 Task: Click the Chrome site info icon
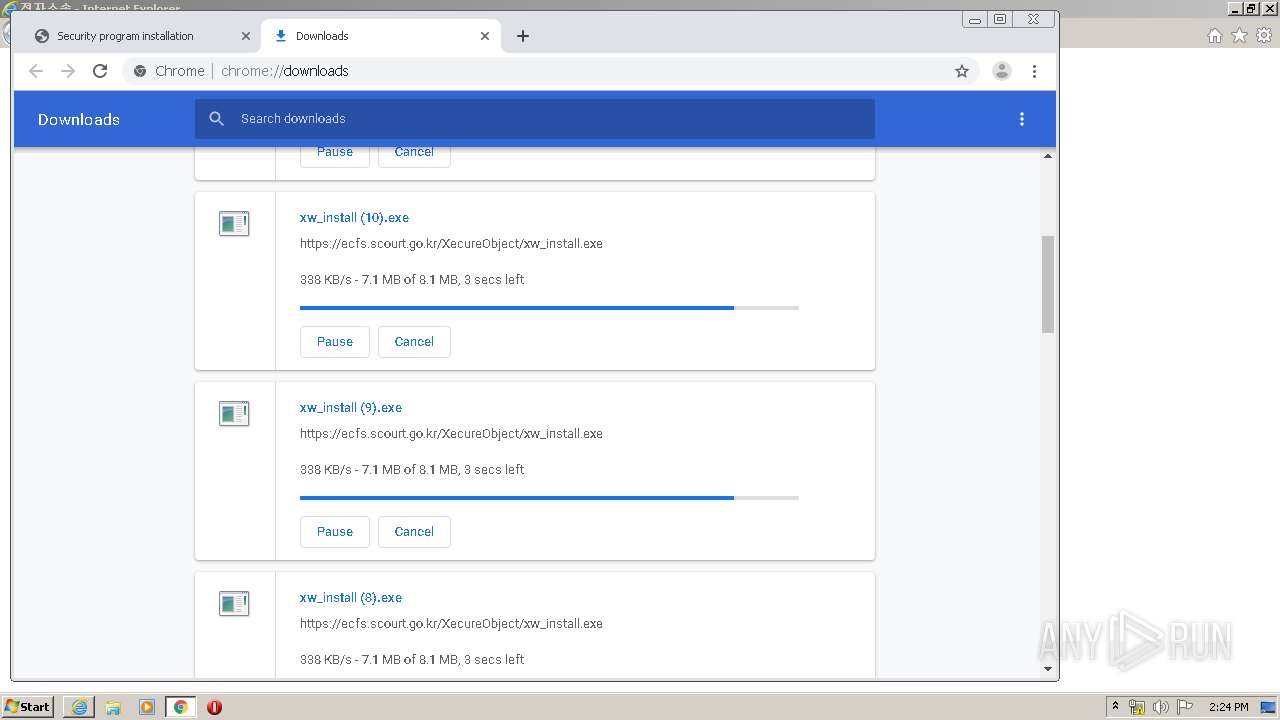(x=140, y=71)
